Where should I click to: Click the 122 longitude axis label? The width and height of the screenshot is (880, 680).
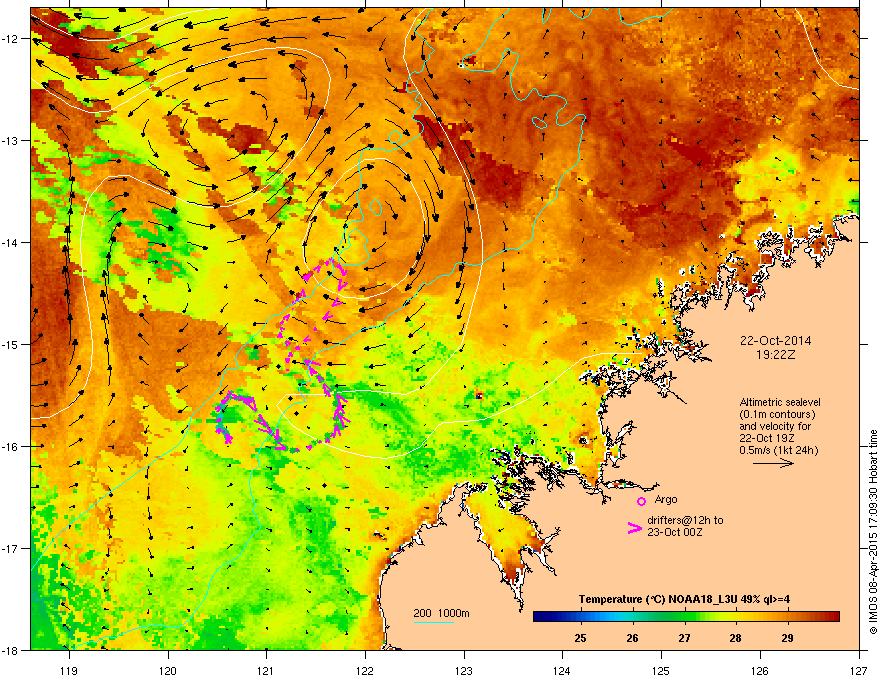click(x=365, y=670)
